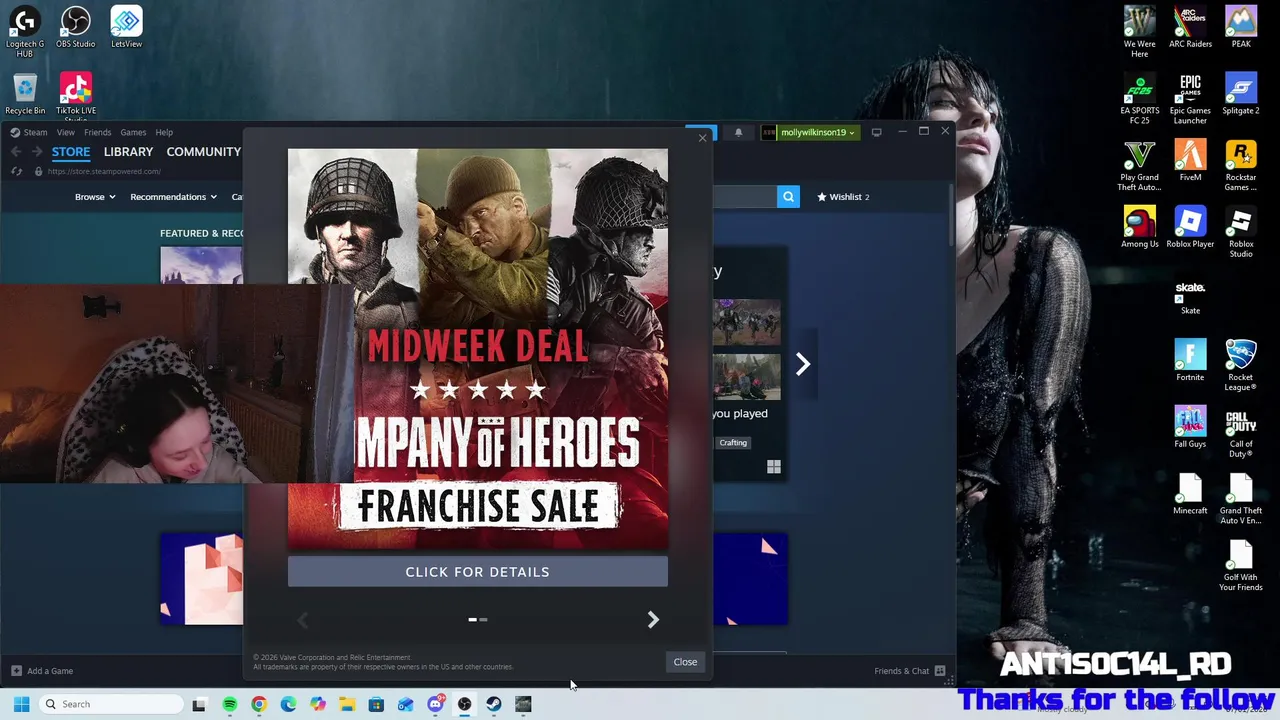1280x720 pixels.
Task: Open Roblox Studio desktop icon
Action: pos(1241,232)
